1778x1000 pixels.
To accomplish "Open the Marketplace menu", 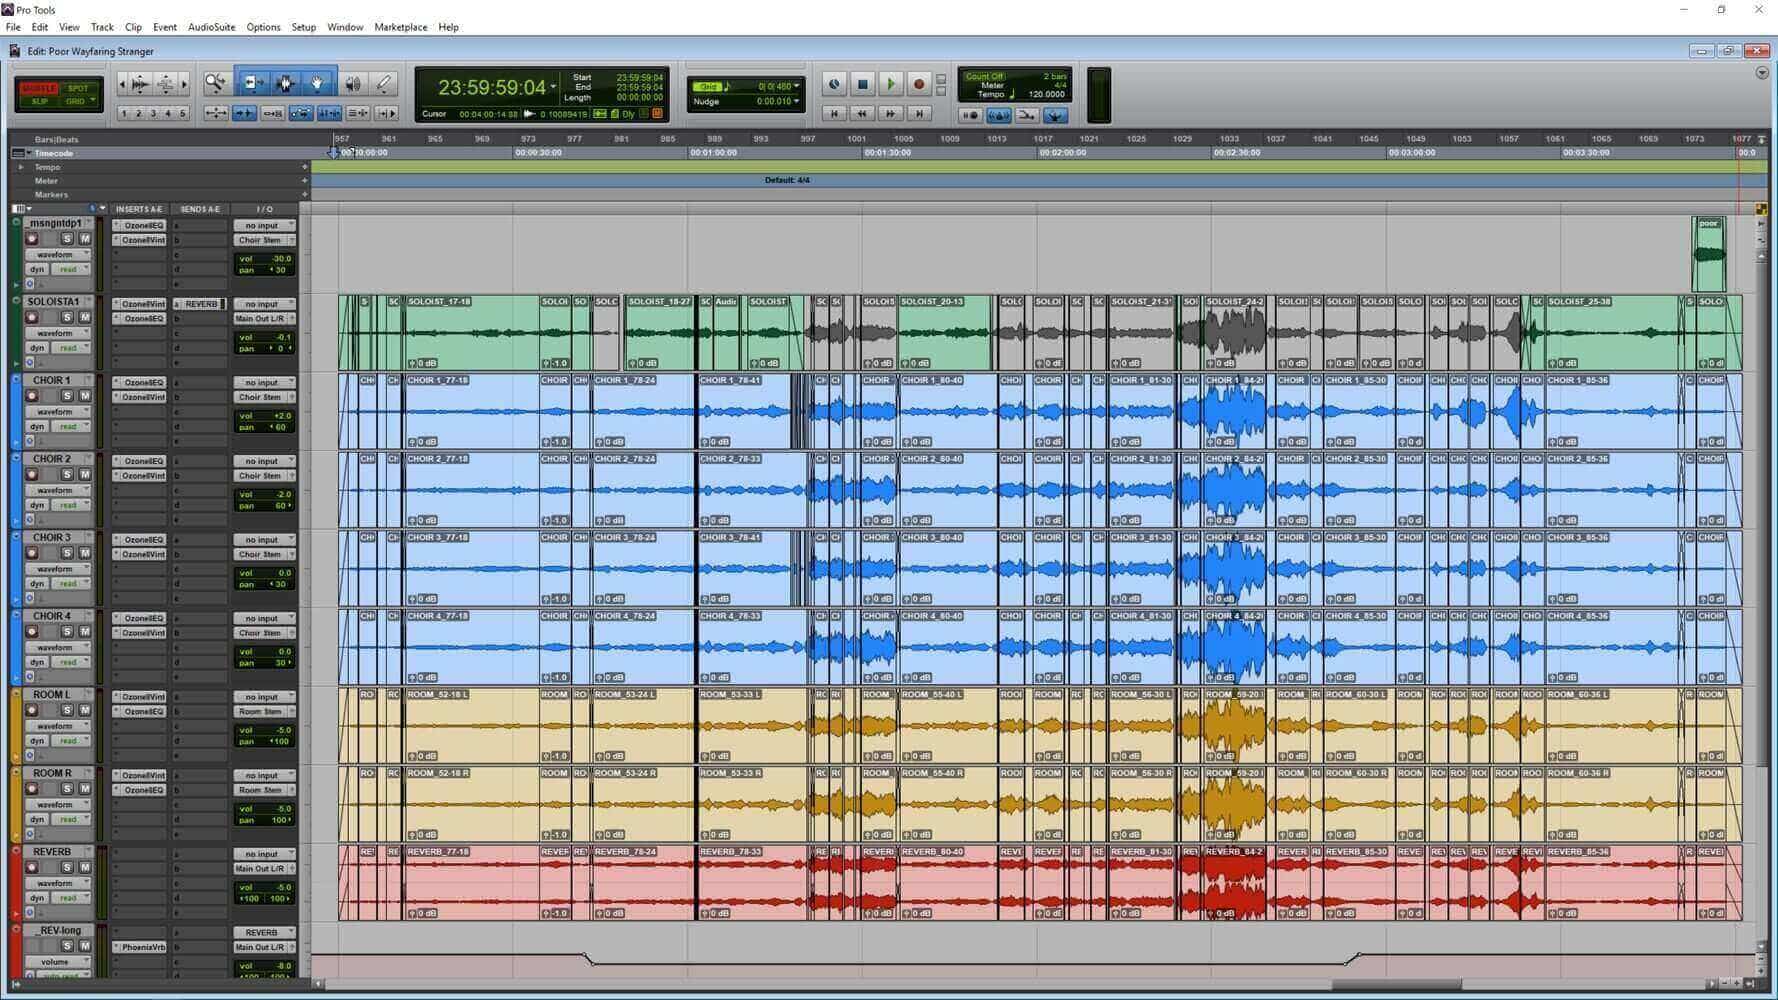I will click(400, 27).
